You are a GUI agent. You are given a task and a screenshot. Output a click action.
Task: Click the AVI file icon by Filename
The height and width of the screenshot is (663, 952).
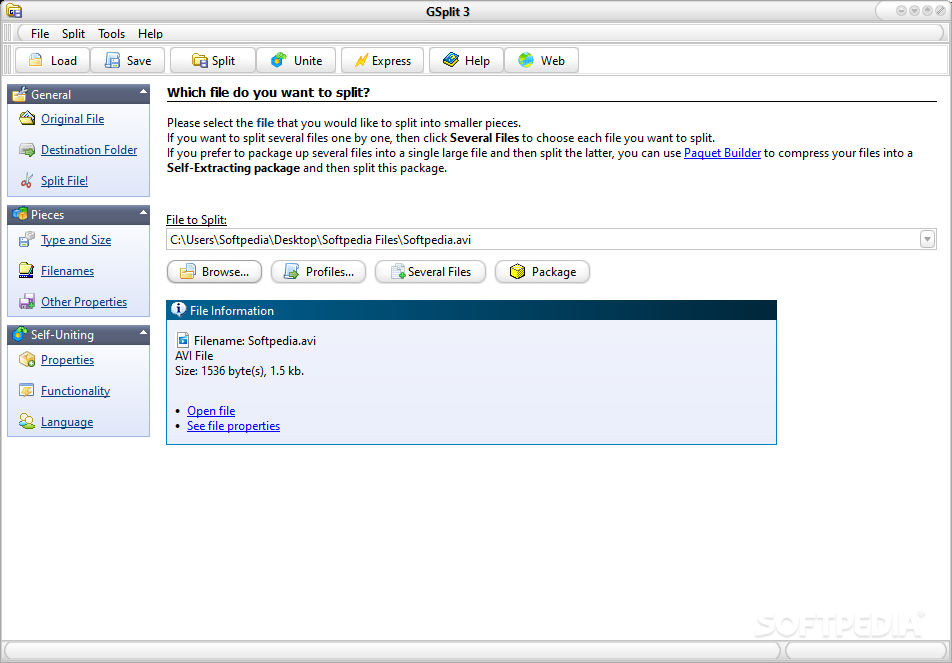coord(183,340)
